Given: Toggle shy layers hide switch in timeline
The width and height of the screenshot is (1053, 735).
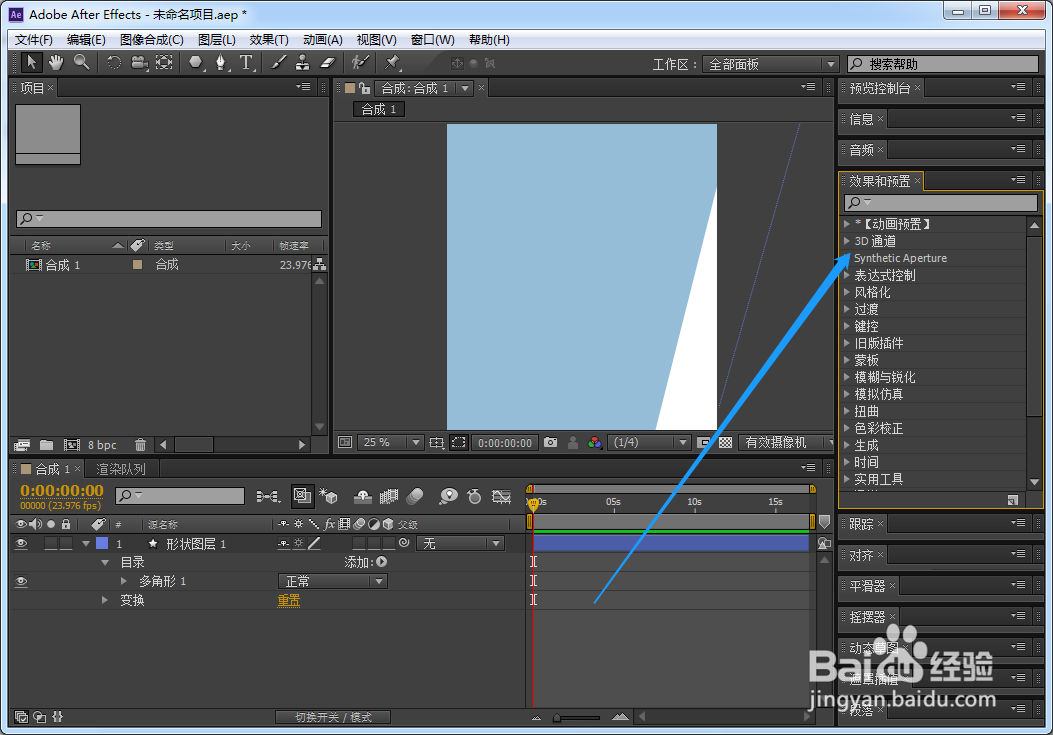Looking at the screenshot, I should tap(363, 496).
